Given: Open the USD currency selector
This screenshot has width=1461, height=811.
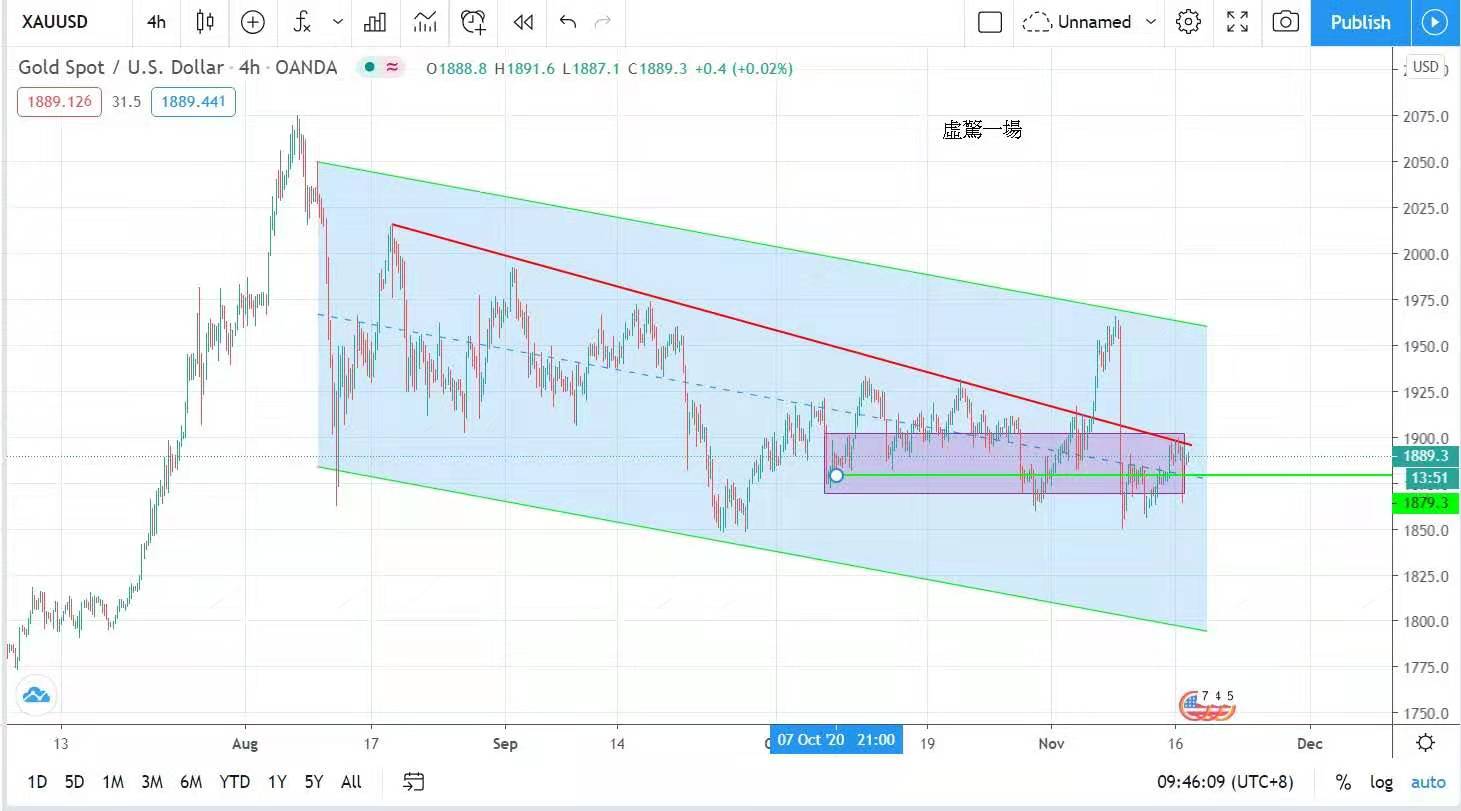Looking at the screenshot, I should [x=1425, y=67].
